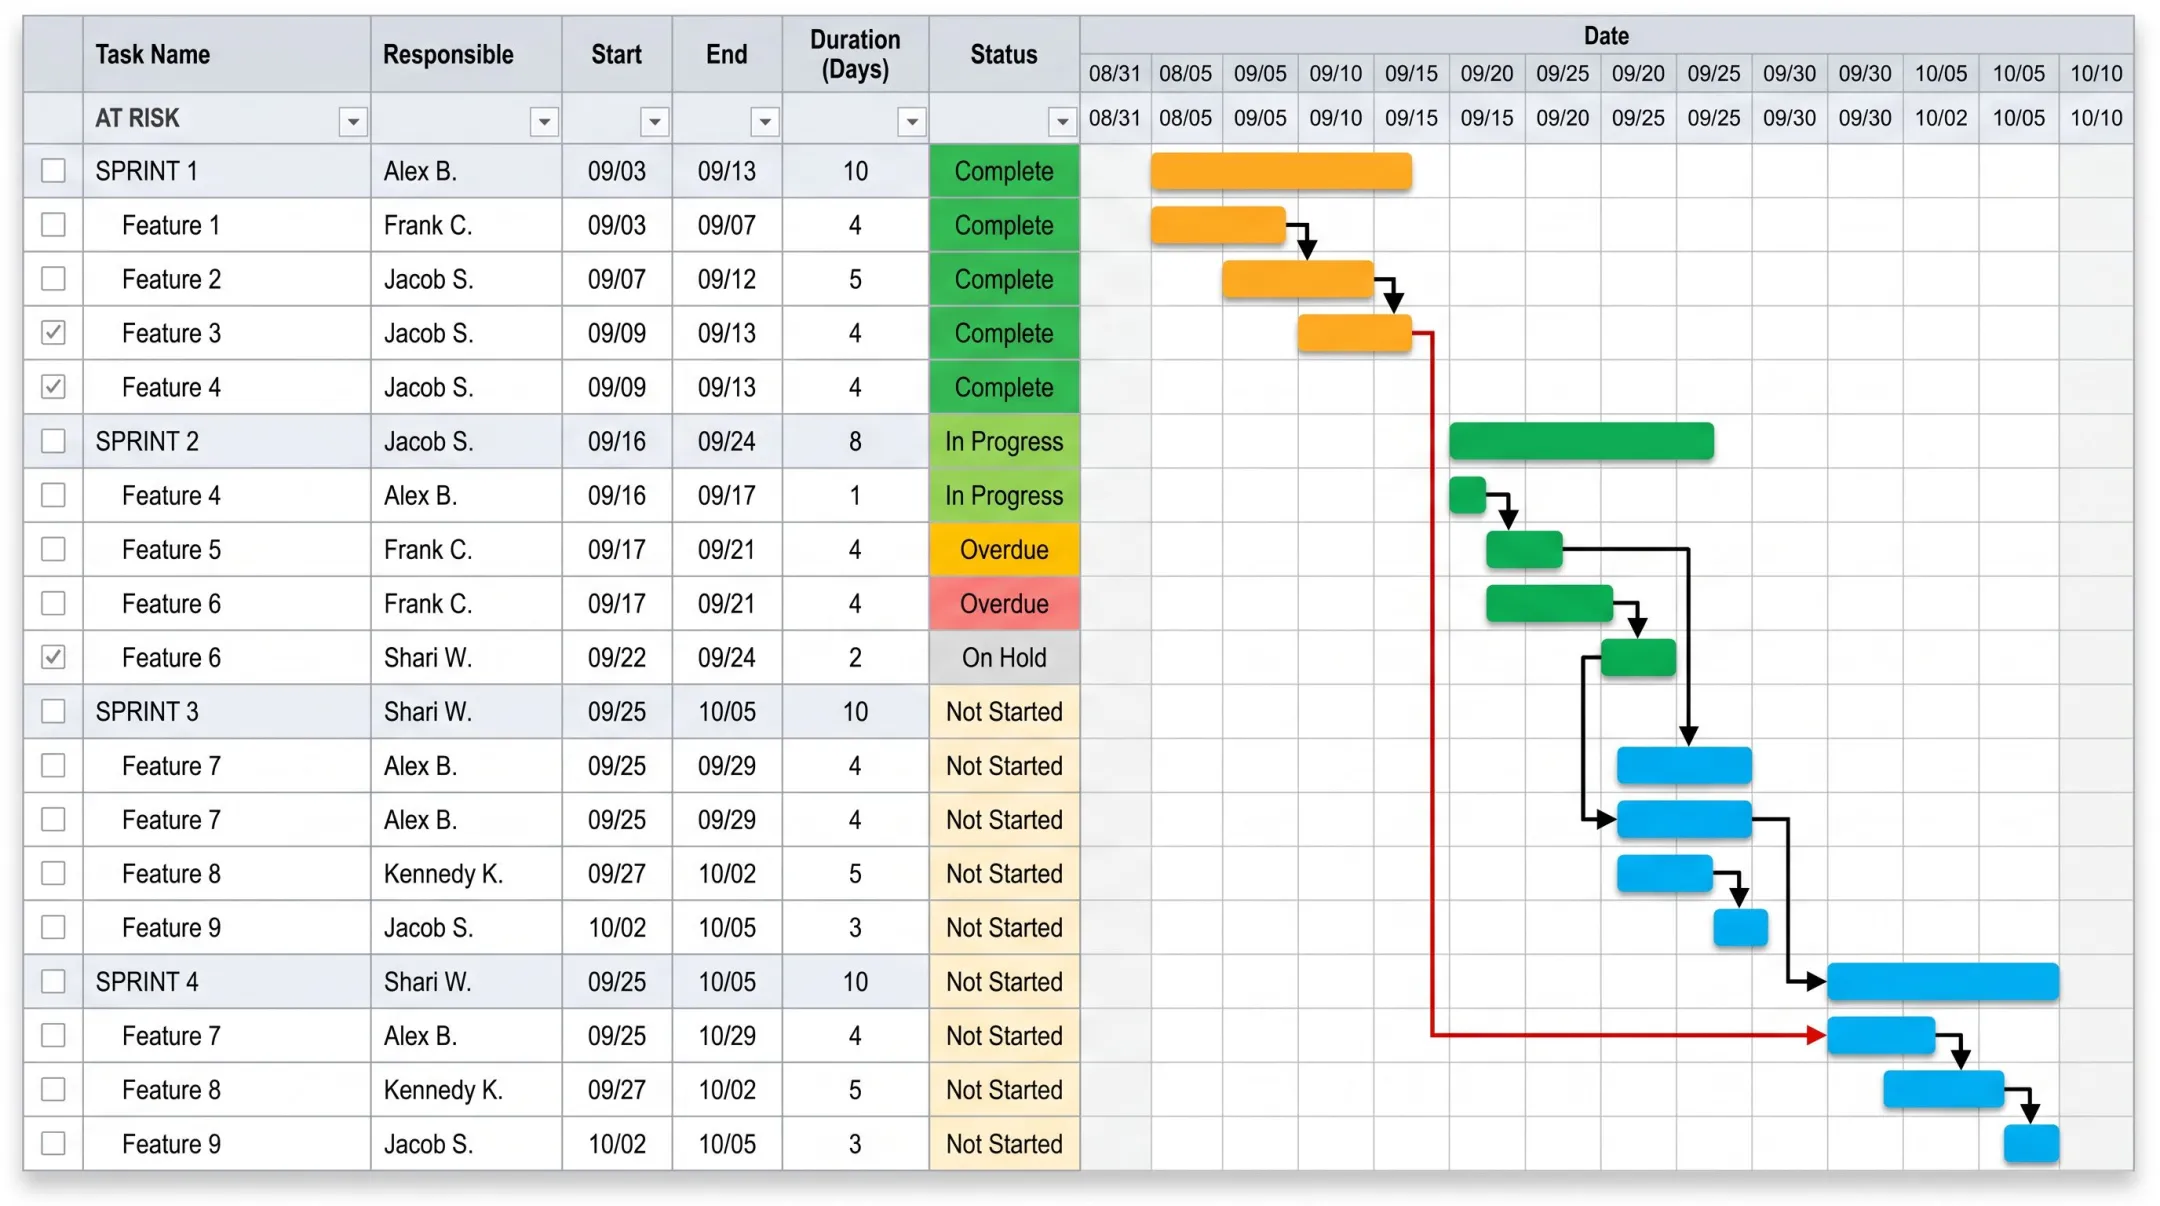This screenshot has height=1206, width=2160.
Task: Click the In Progress status of SPRINT 2
Action: pyautogui.click(x=1004, y=441)
